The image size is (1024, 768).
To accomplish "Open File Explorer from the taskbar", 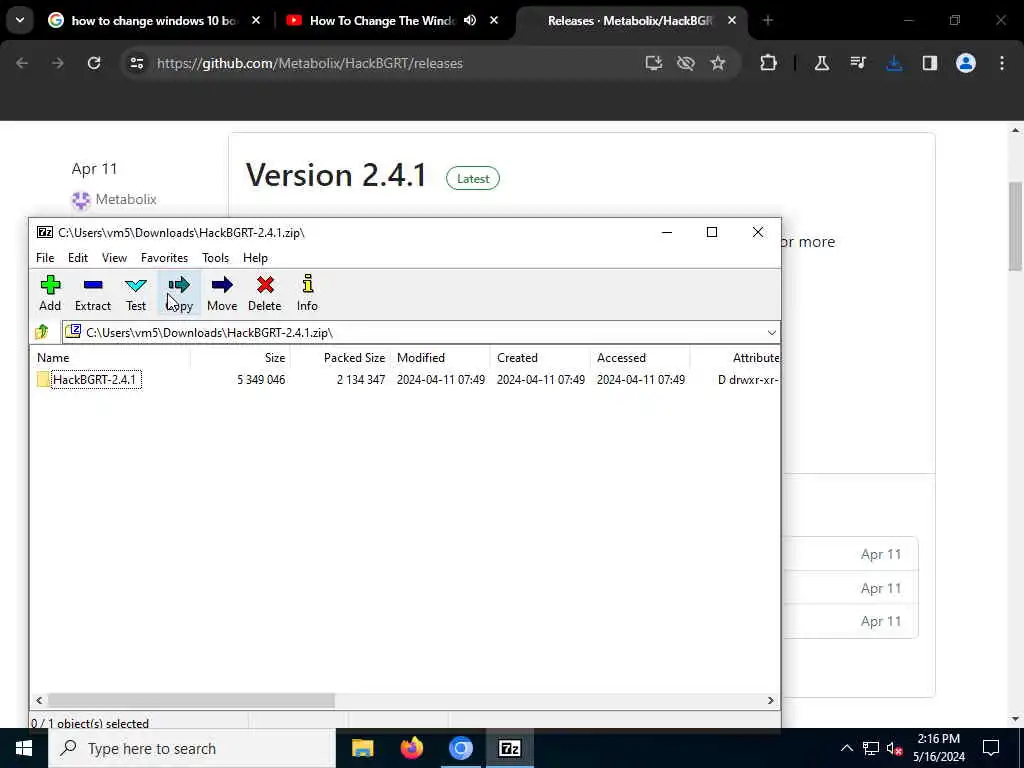I will point(362,748).
